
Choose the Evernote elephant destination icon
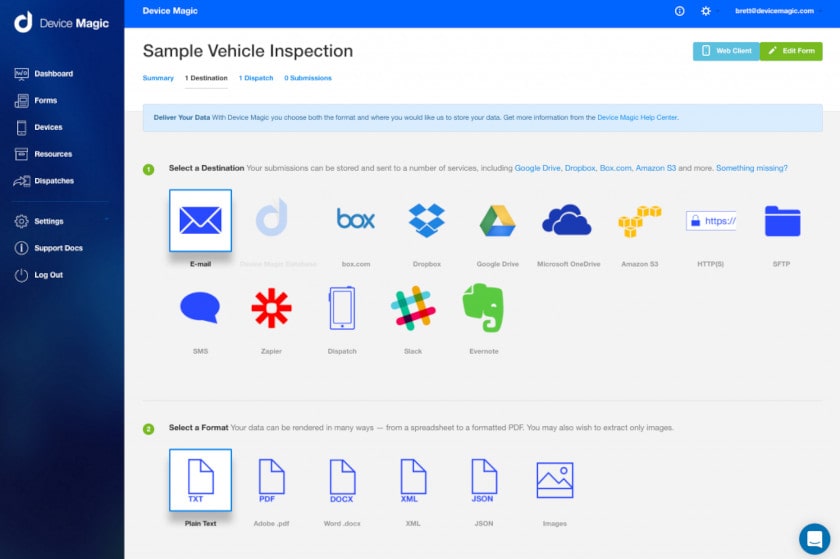(483, 308)
